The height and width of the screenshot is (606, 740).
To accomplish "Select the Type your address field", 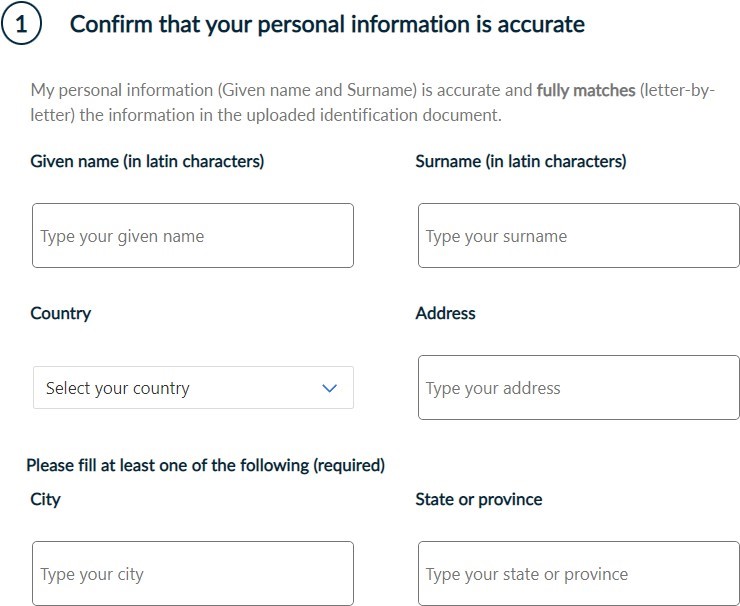I will (x=578, y=388).
